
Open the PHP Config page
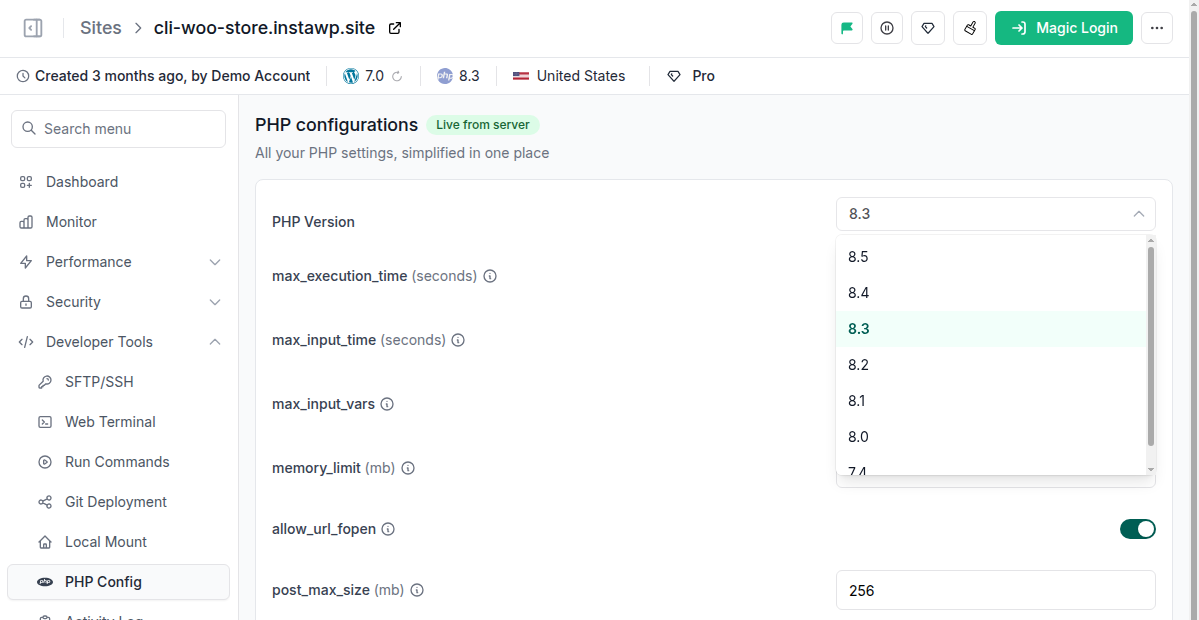119,582
